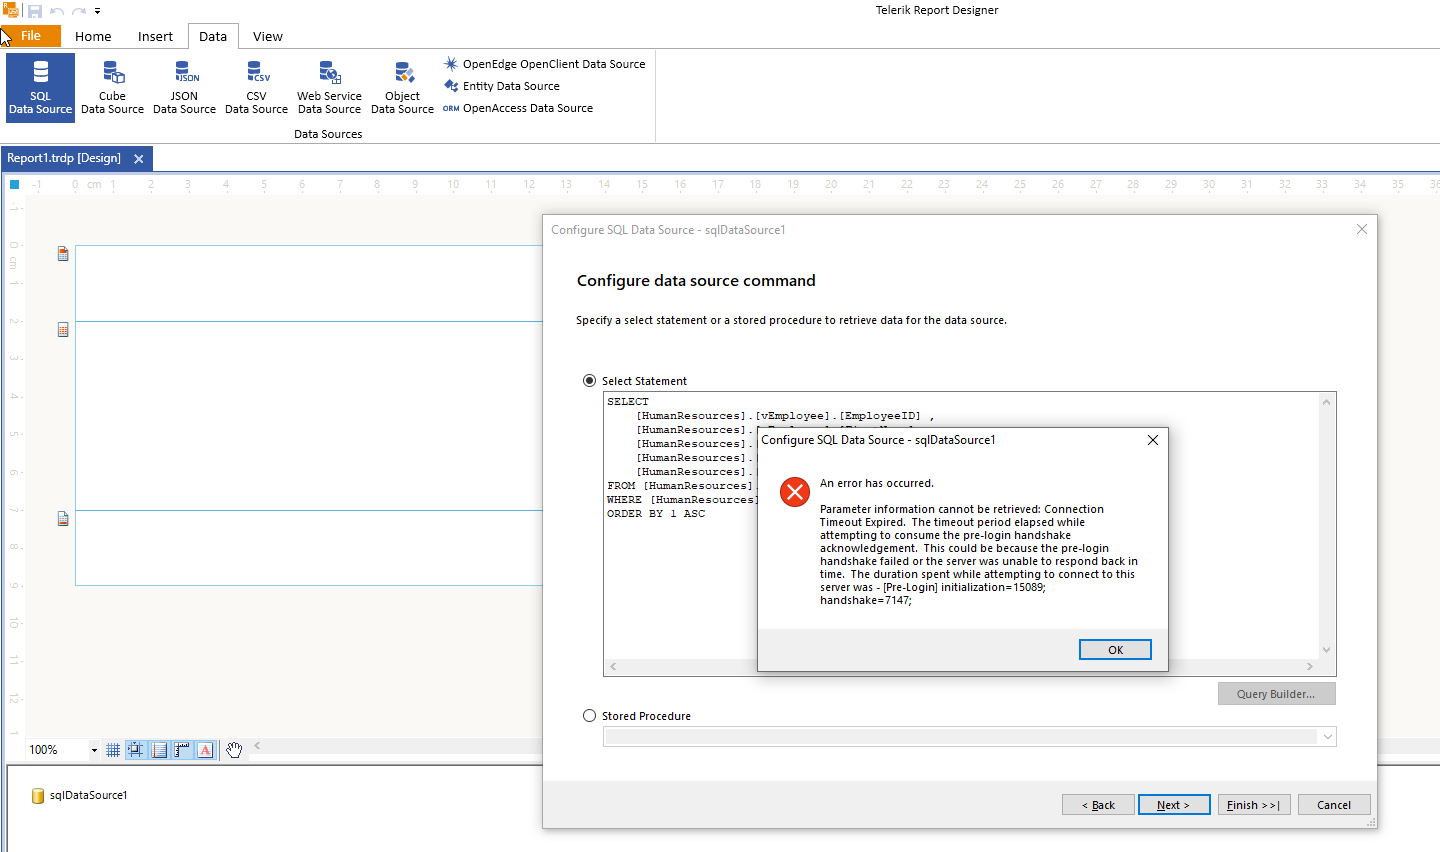1440x852 pixels.
Task: Select the Object Data Source icon
Action: [402, 87]
